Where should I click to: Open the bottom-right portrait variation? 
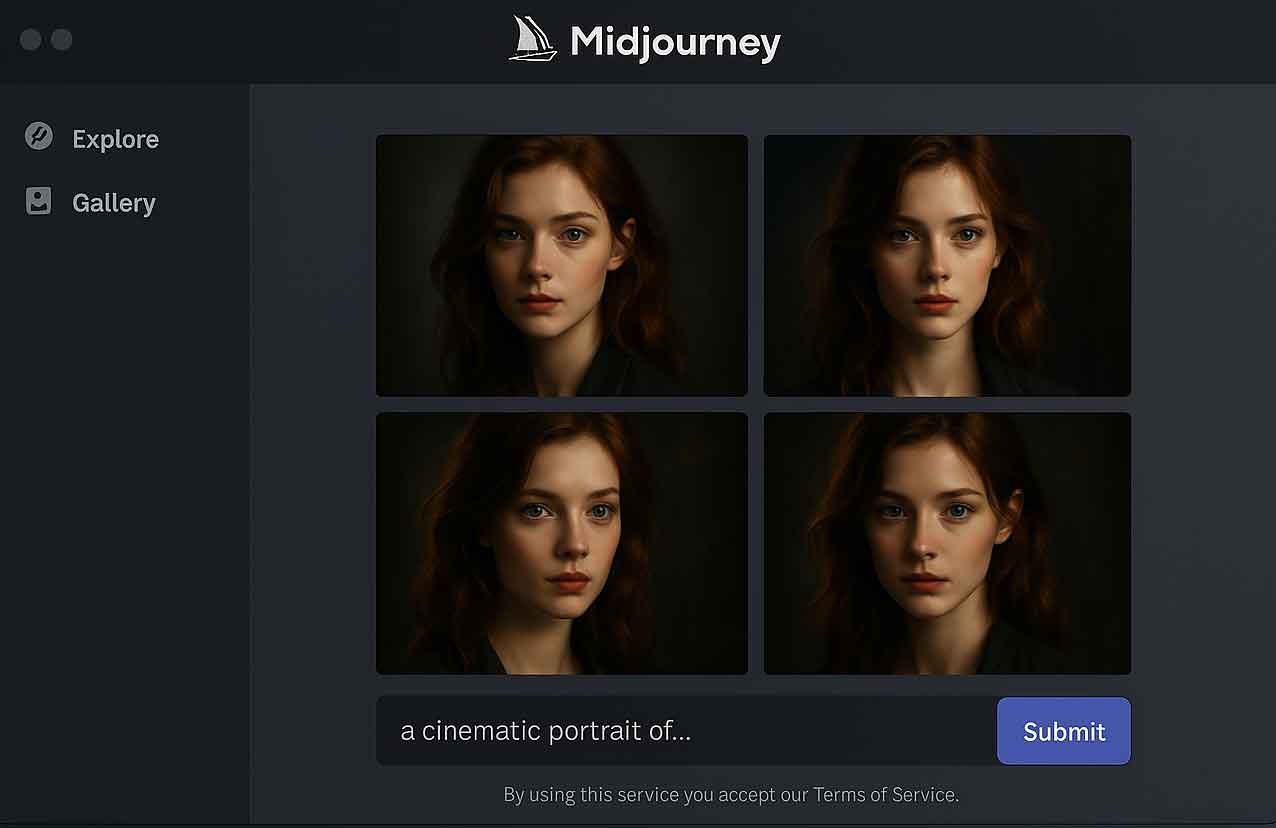point(947,542)
